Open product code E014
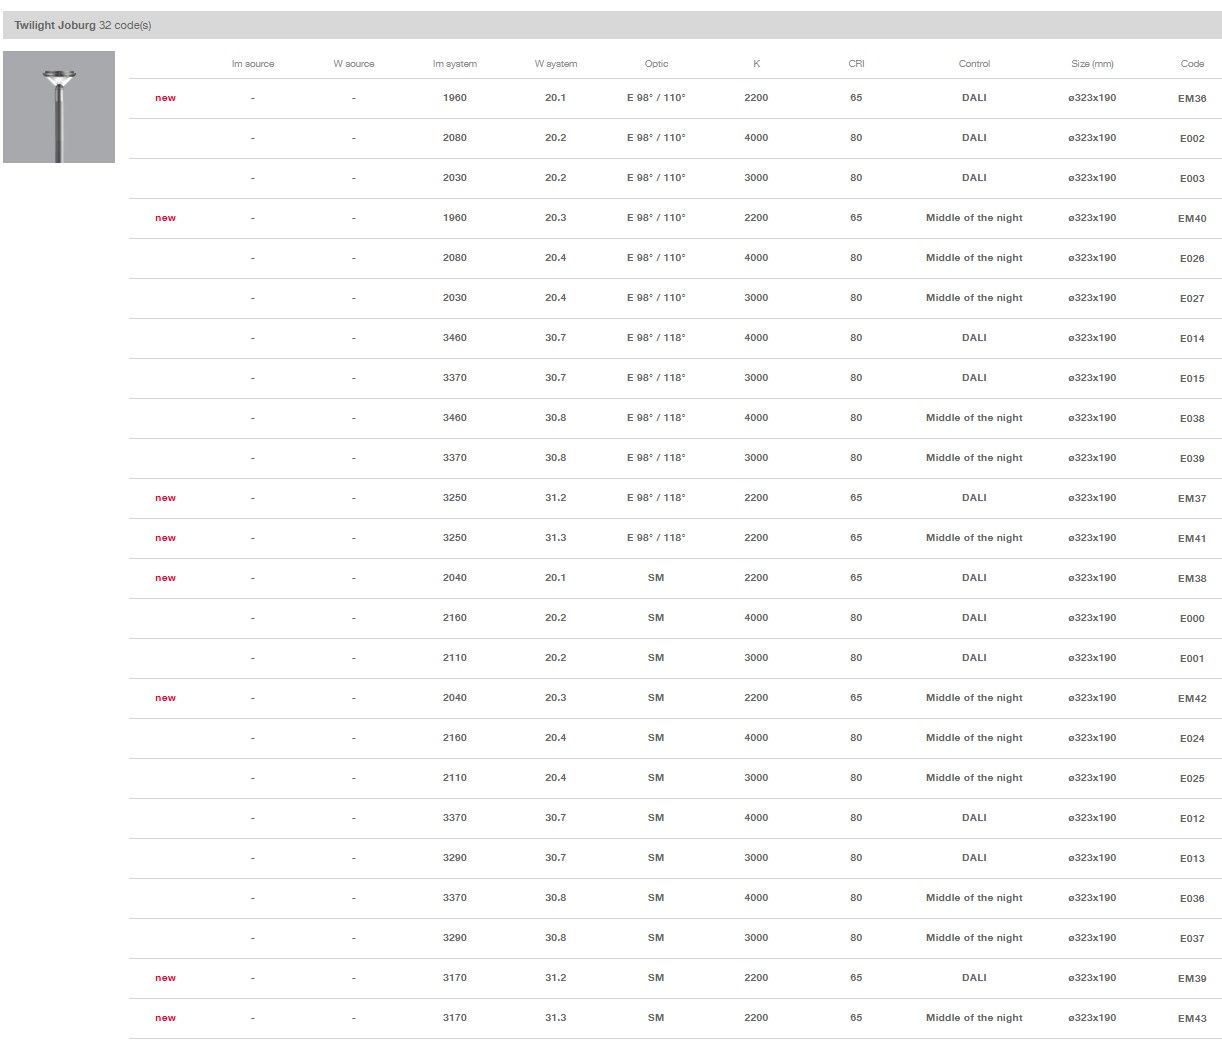This screenshot has width=1222, height=1057. [1191, 338]
